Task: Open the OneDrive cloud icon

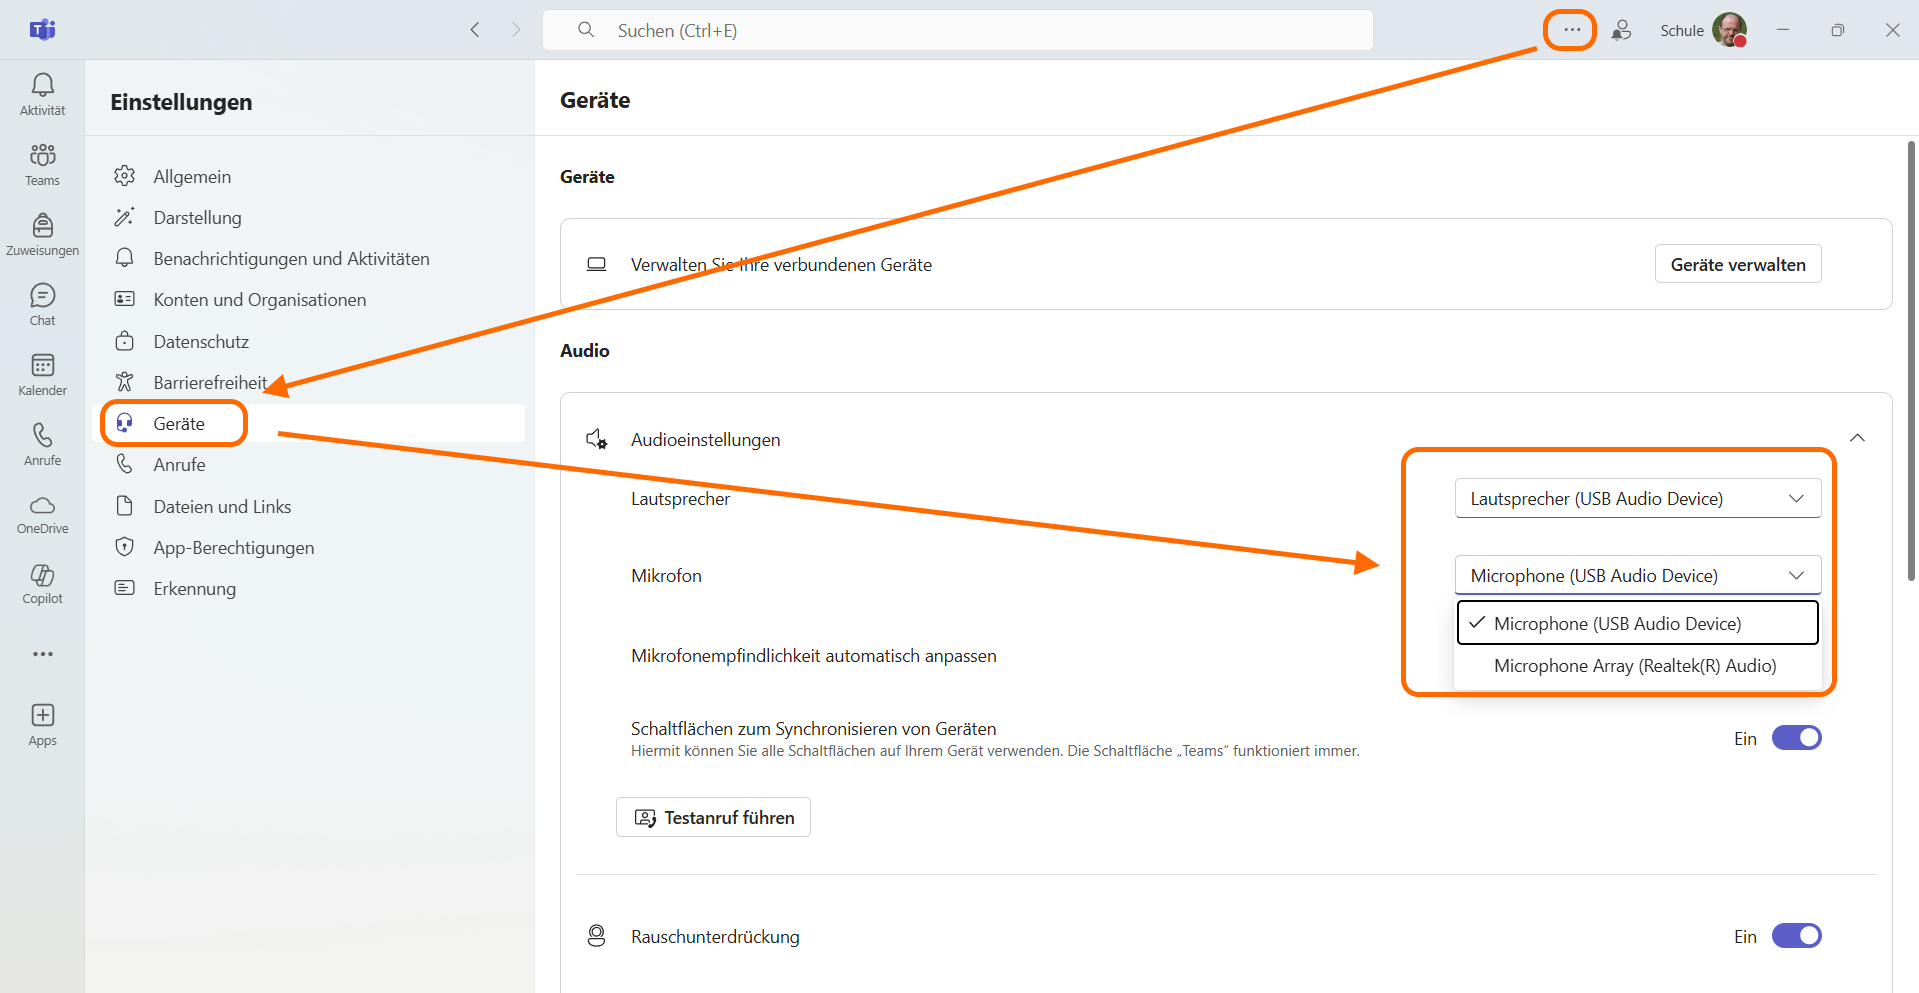Action: coord(42,513)
